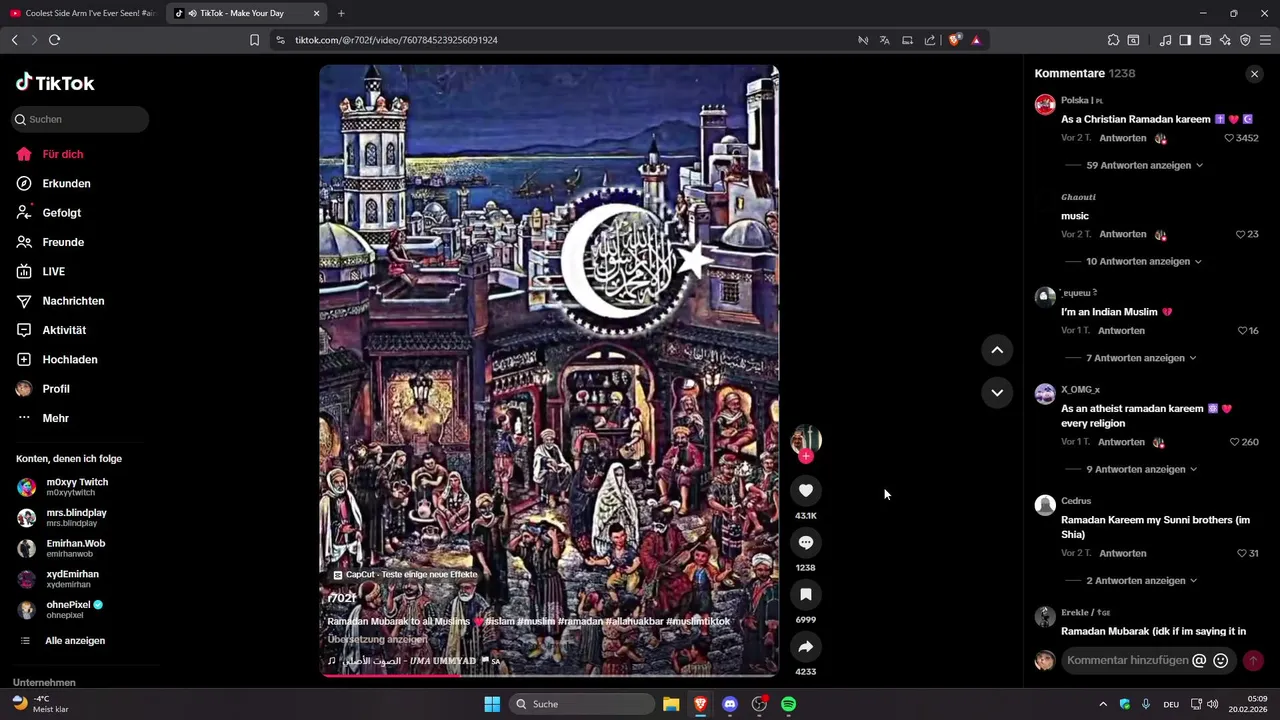Viewport: 1280px width, 720px height.
Task: Click the browser address bar URL
Action: click(x=396, y=40)
